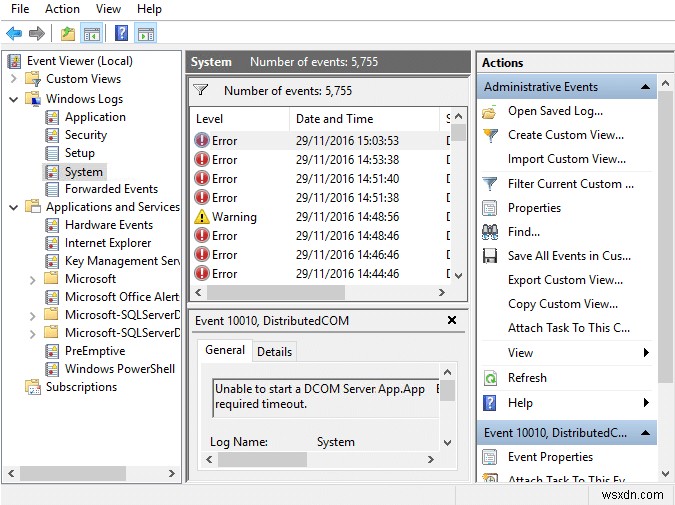The height and width of the screenshot is (505, 675).
Task: Expand the Microsoft folder node
Action: coord(33,279)
